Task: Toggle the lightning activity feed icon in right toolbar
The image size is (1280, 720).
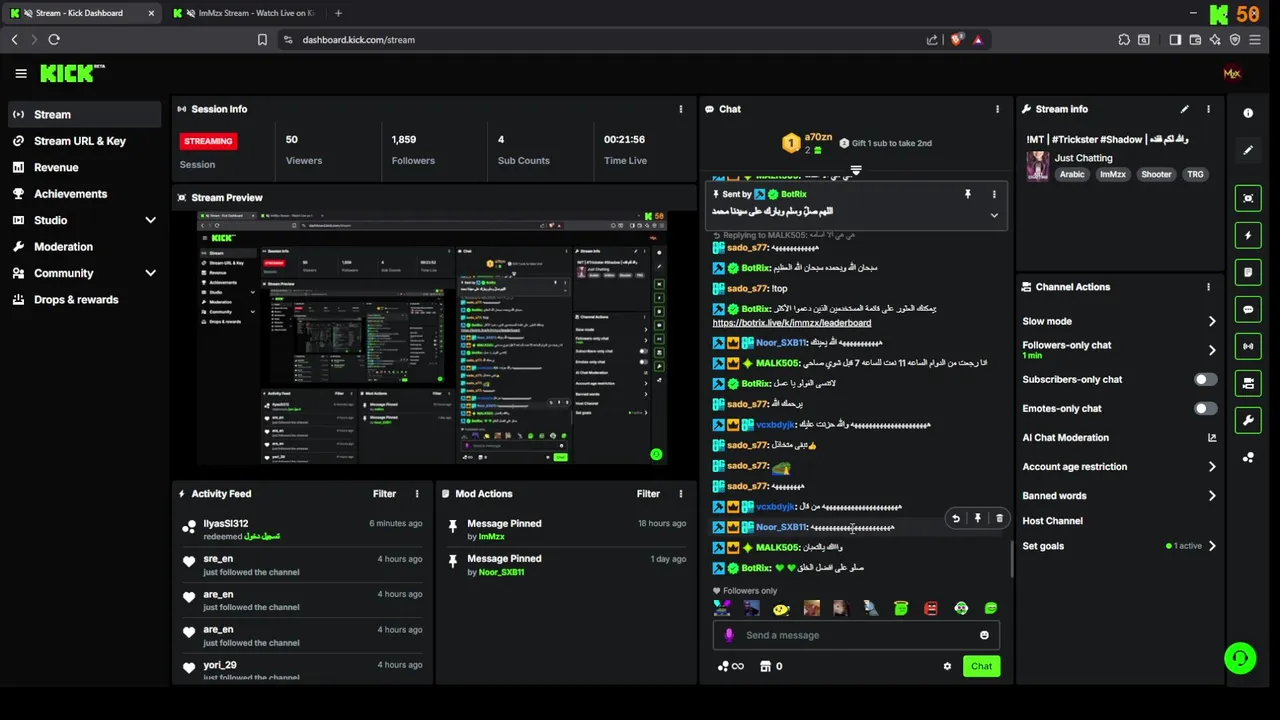Action: click(1248, 236)
